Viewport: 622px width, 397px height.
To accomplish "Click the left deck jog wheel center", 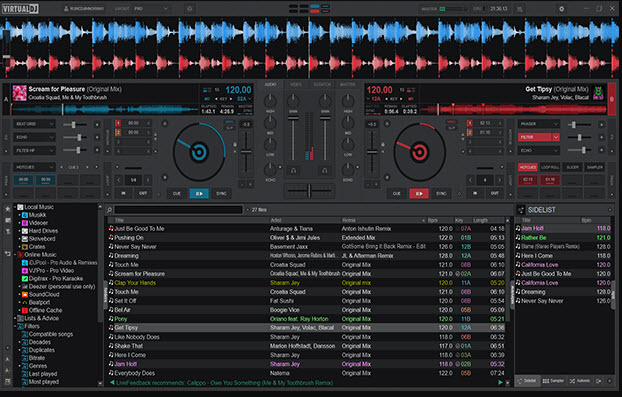I will [x=199, y=152].
